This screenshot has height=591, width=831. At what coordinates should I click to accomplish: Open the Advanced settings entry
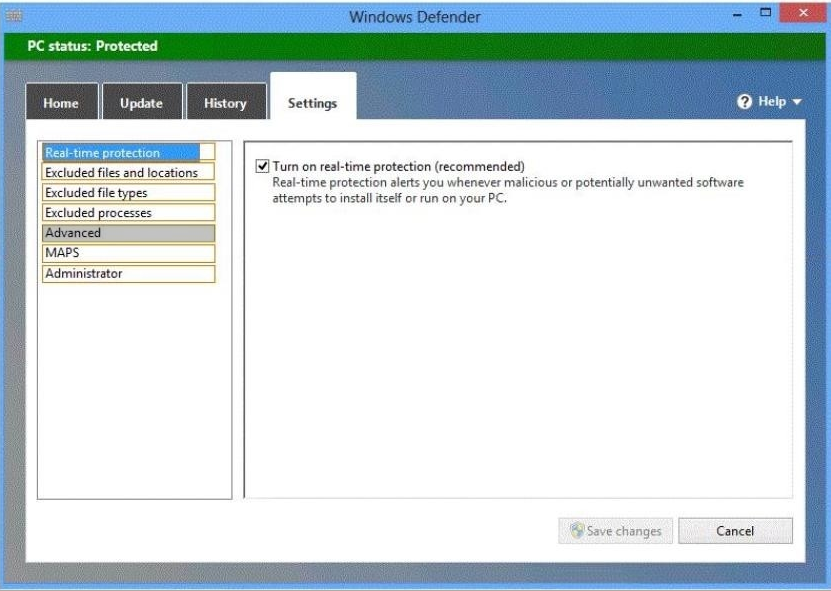[x=128, y=233]
